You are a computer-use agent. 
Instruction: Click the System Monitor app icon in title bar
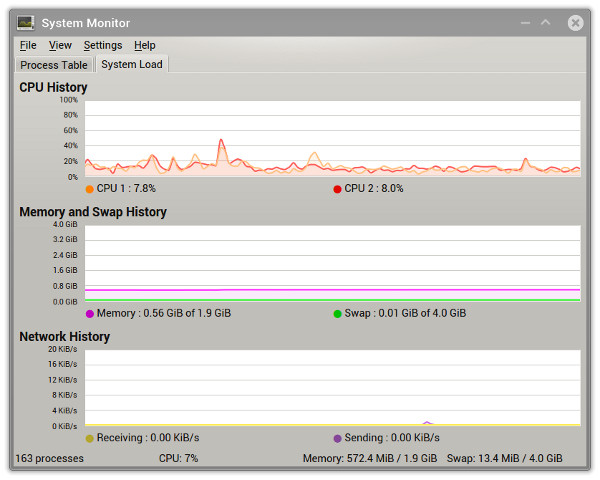[x=26, y=22]
